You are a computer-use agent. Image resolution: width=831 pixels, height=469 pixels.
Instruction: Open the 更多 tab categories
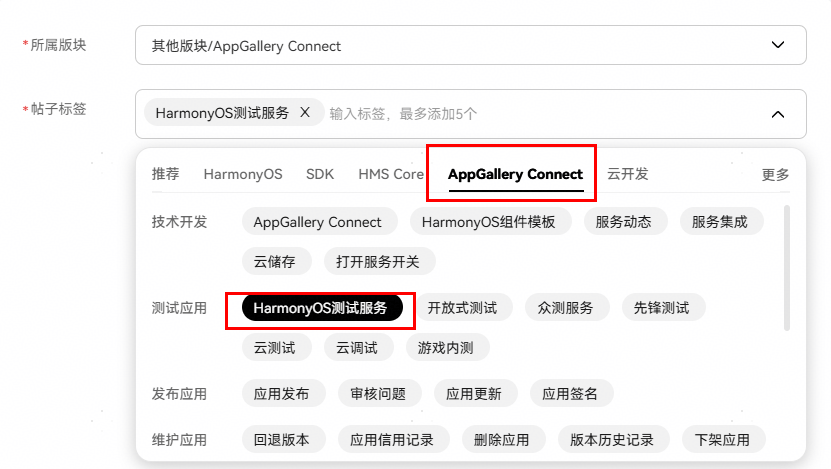(775, 174)
